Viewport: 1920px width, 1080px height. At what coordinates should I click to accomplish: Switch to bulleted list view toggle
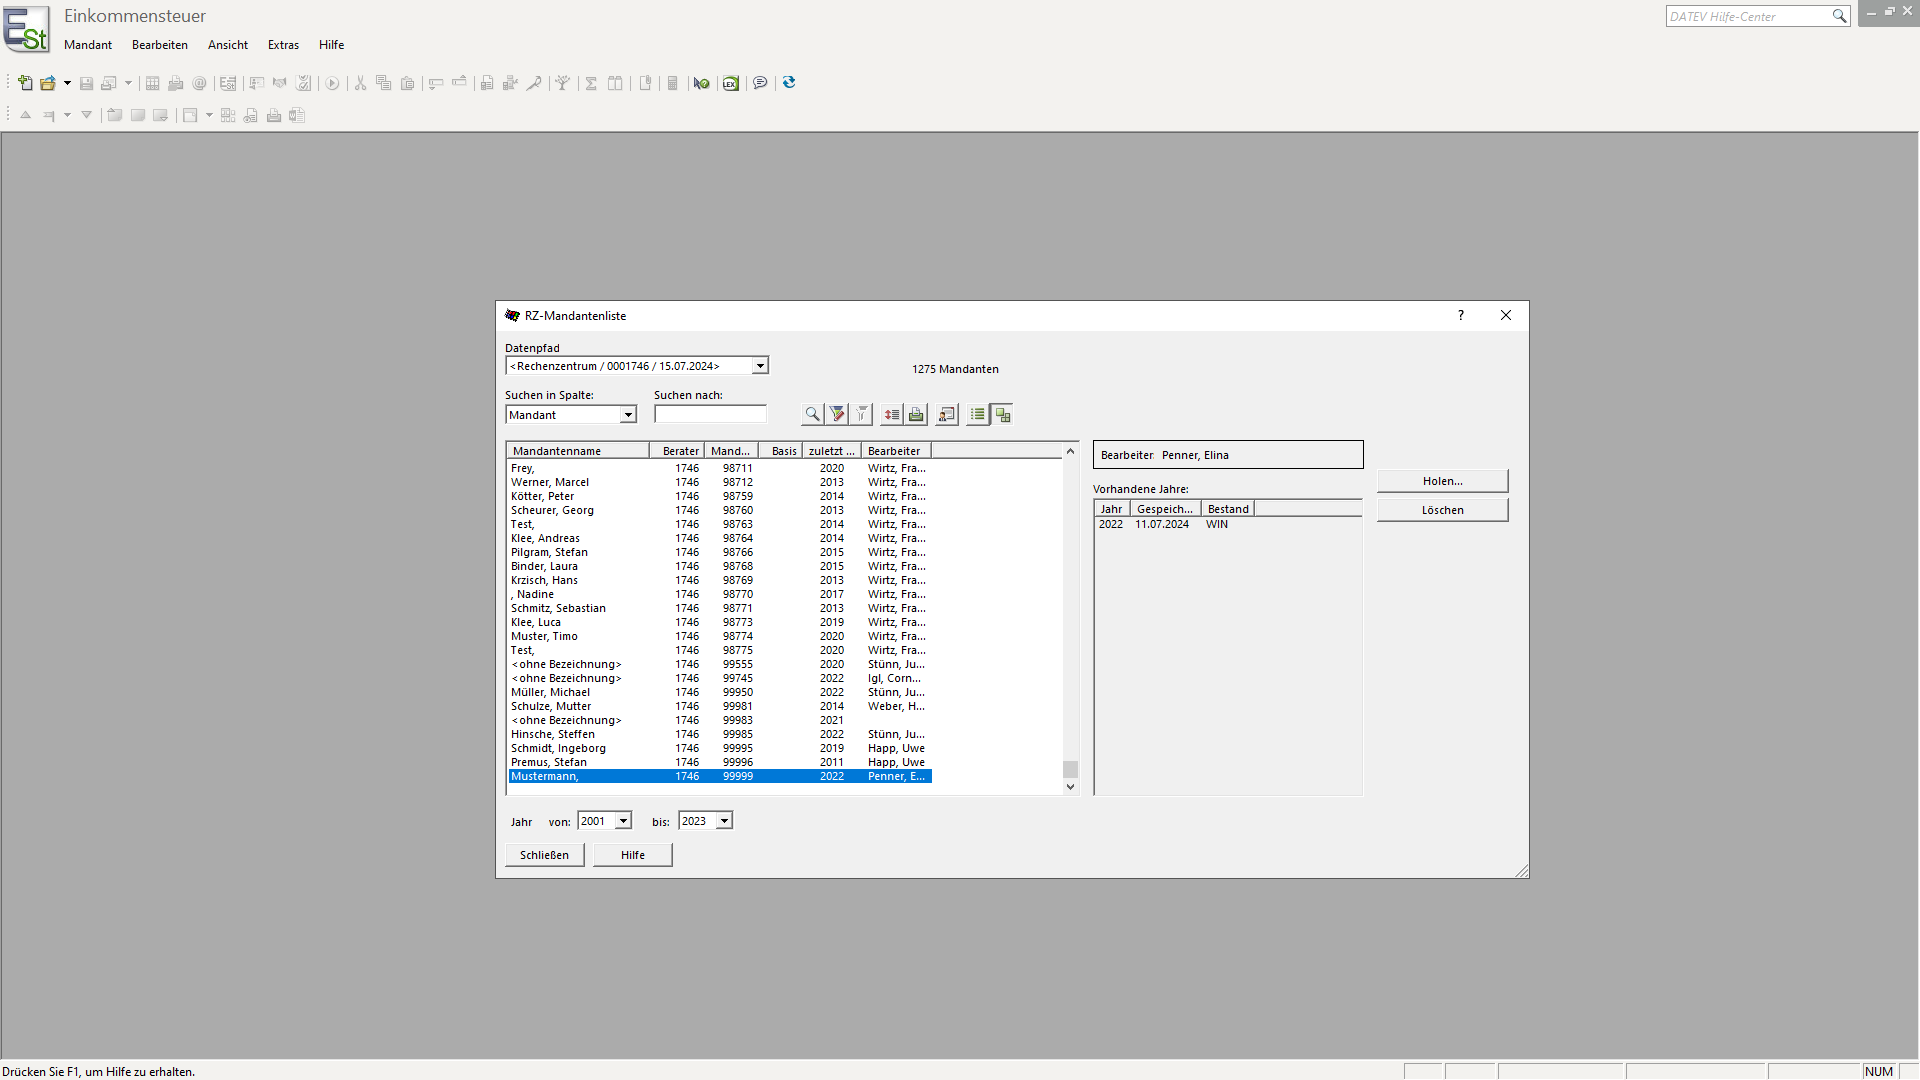(x=977, y=414)
